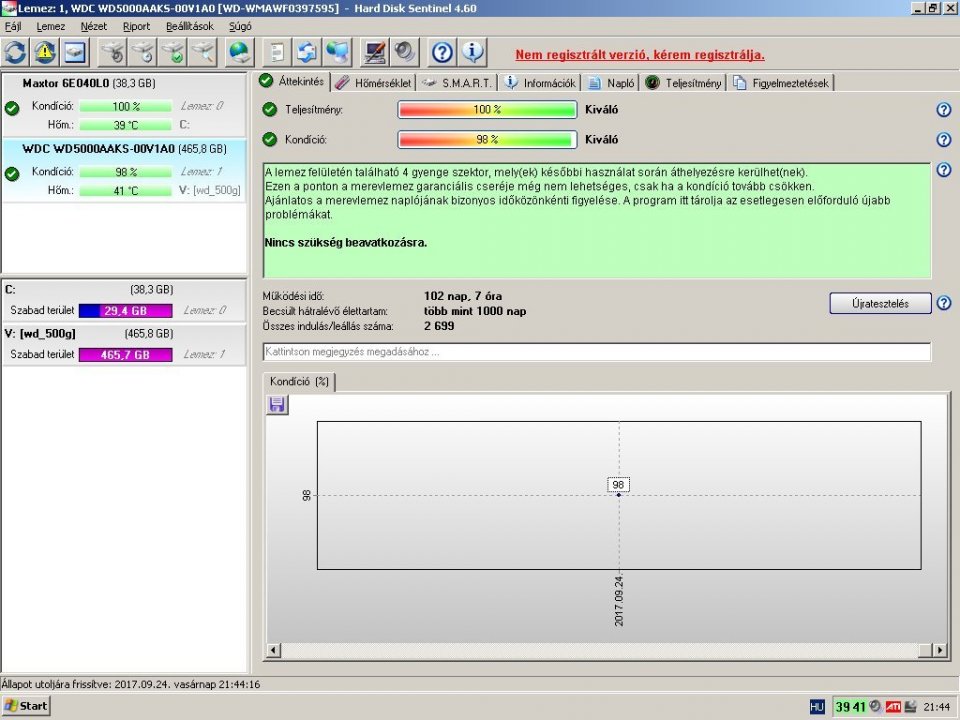The width and height of the screenshot is (960, 720).
Task: Click the save chart floppy disk icon
Action: pos(277,405)
